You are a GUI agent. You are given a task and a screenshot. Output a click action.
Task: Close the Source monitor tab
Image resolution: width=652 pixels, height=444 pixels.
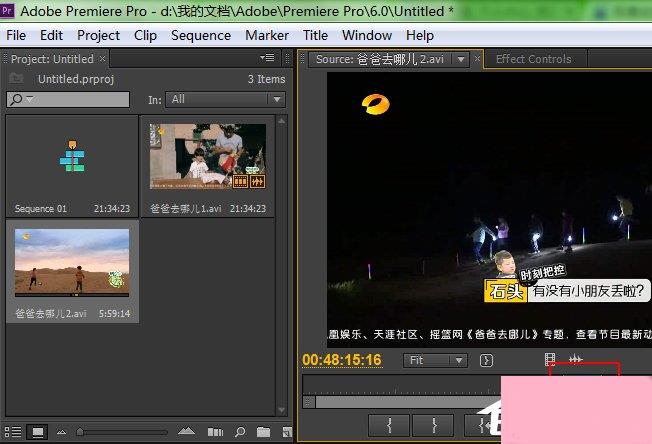pos(477,59)
